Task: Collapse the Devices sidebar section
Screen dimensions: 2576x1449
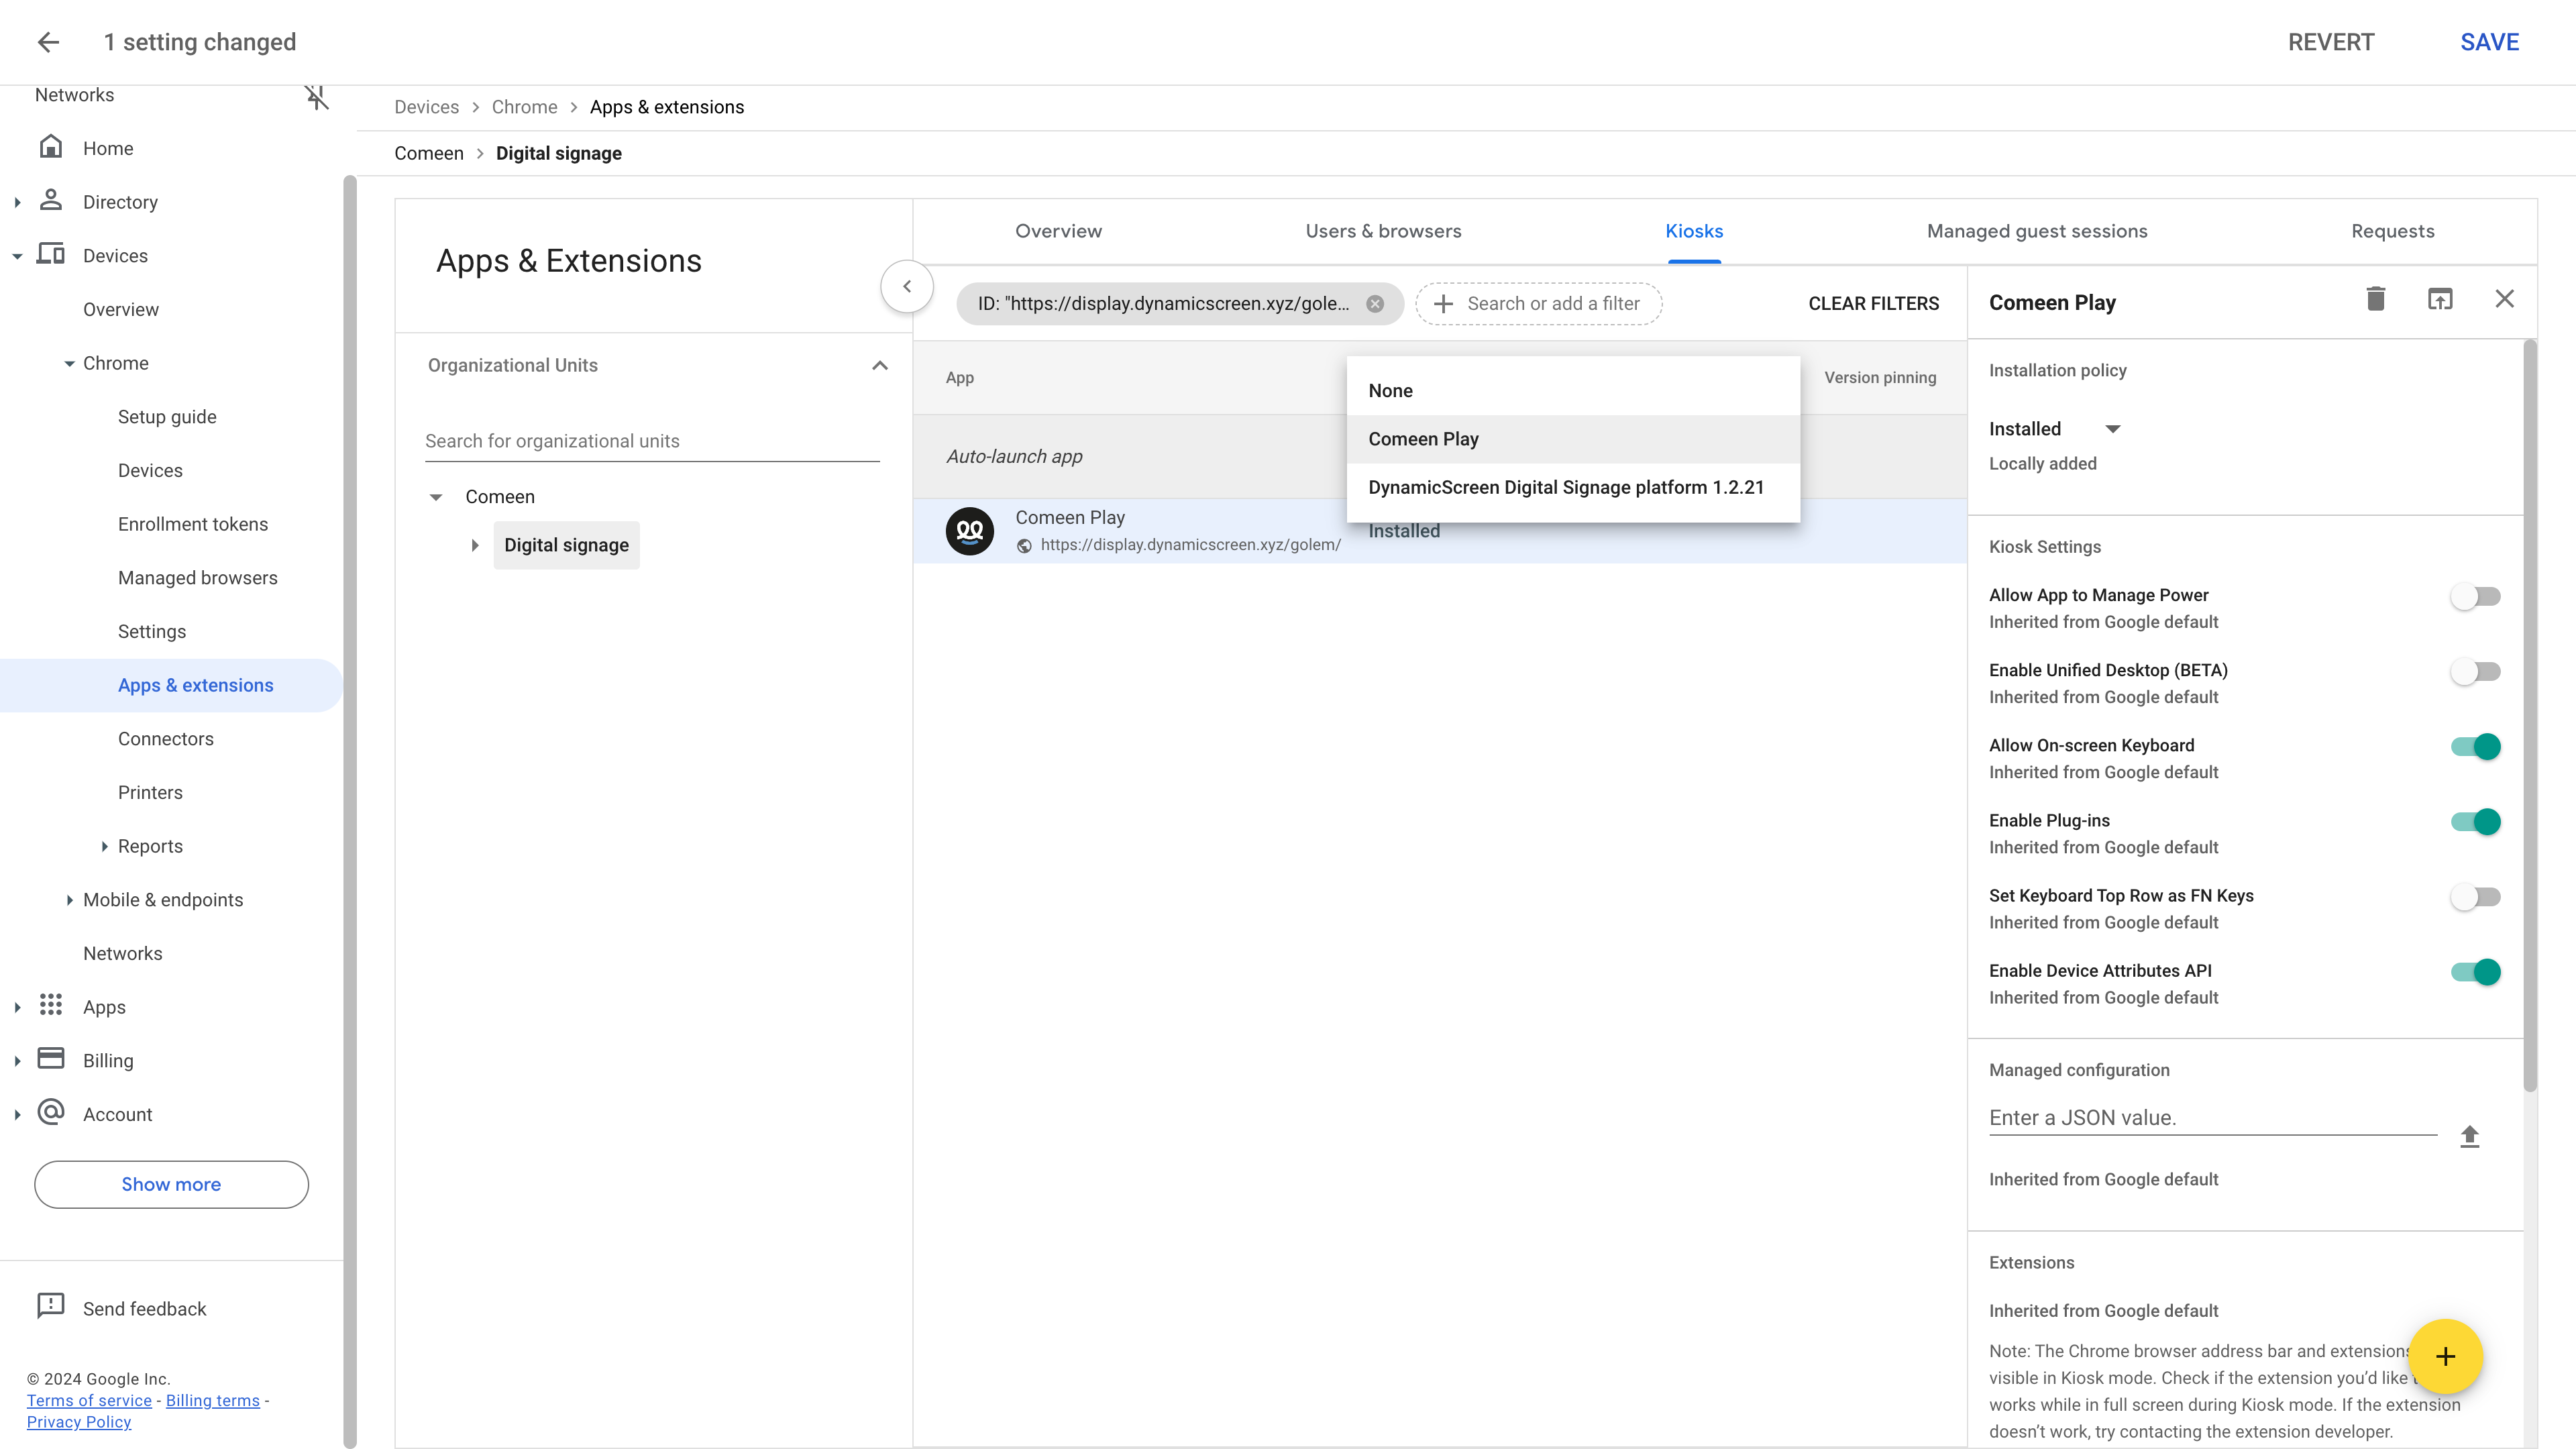Action: coord(17,257)
